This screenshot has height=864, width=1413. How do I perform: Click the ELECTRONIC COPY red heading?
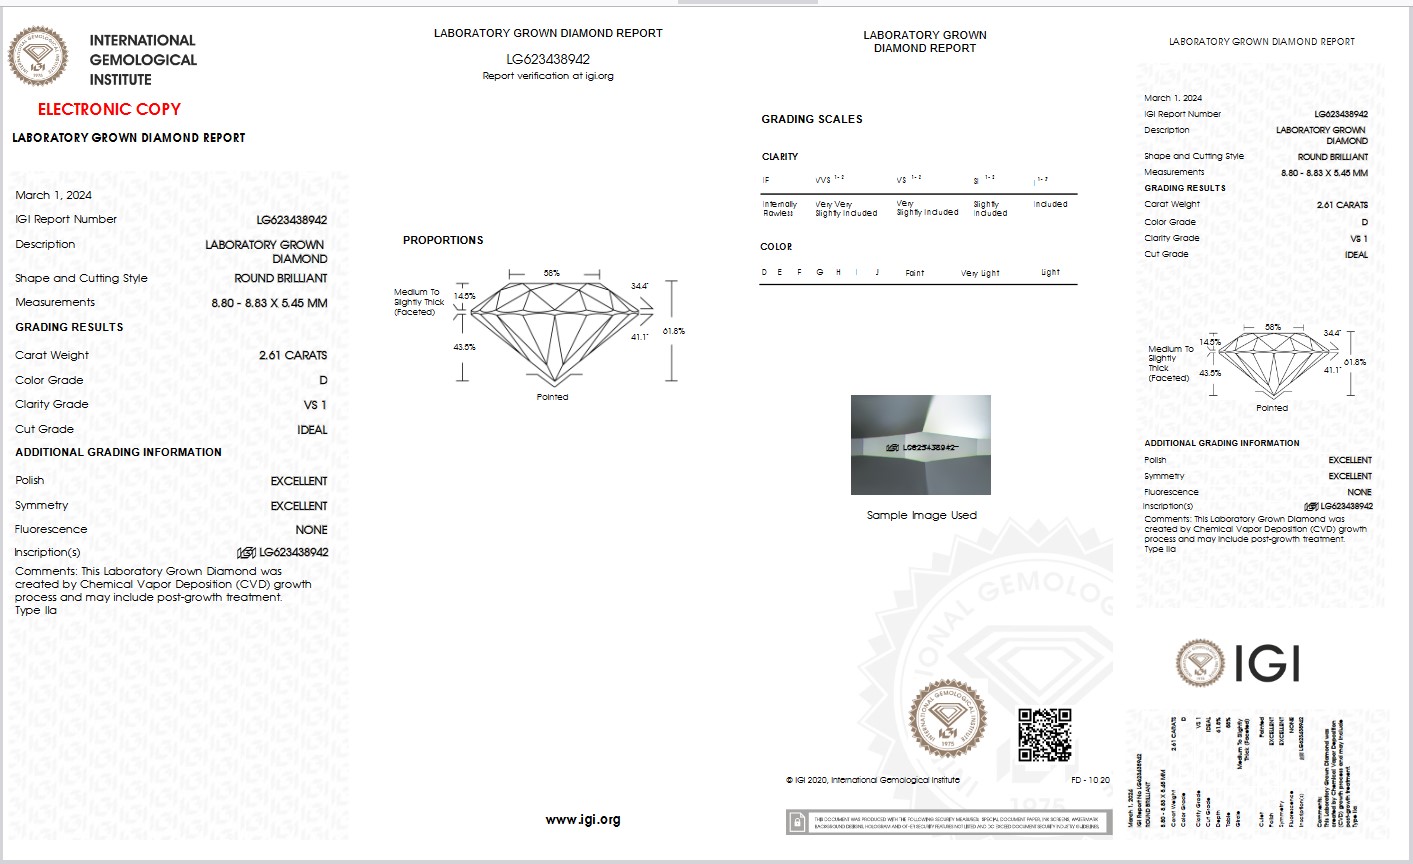click(x=109, y=110)
